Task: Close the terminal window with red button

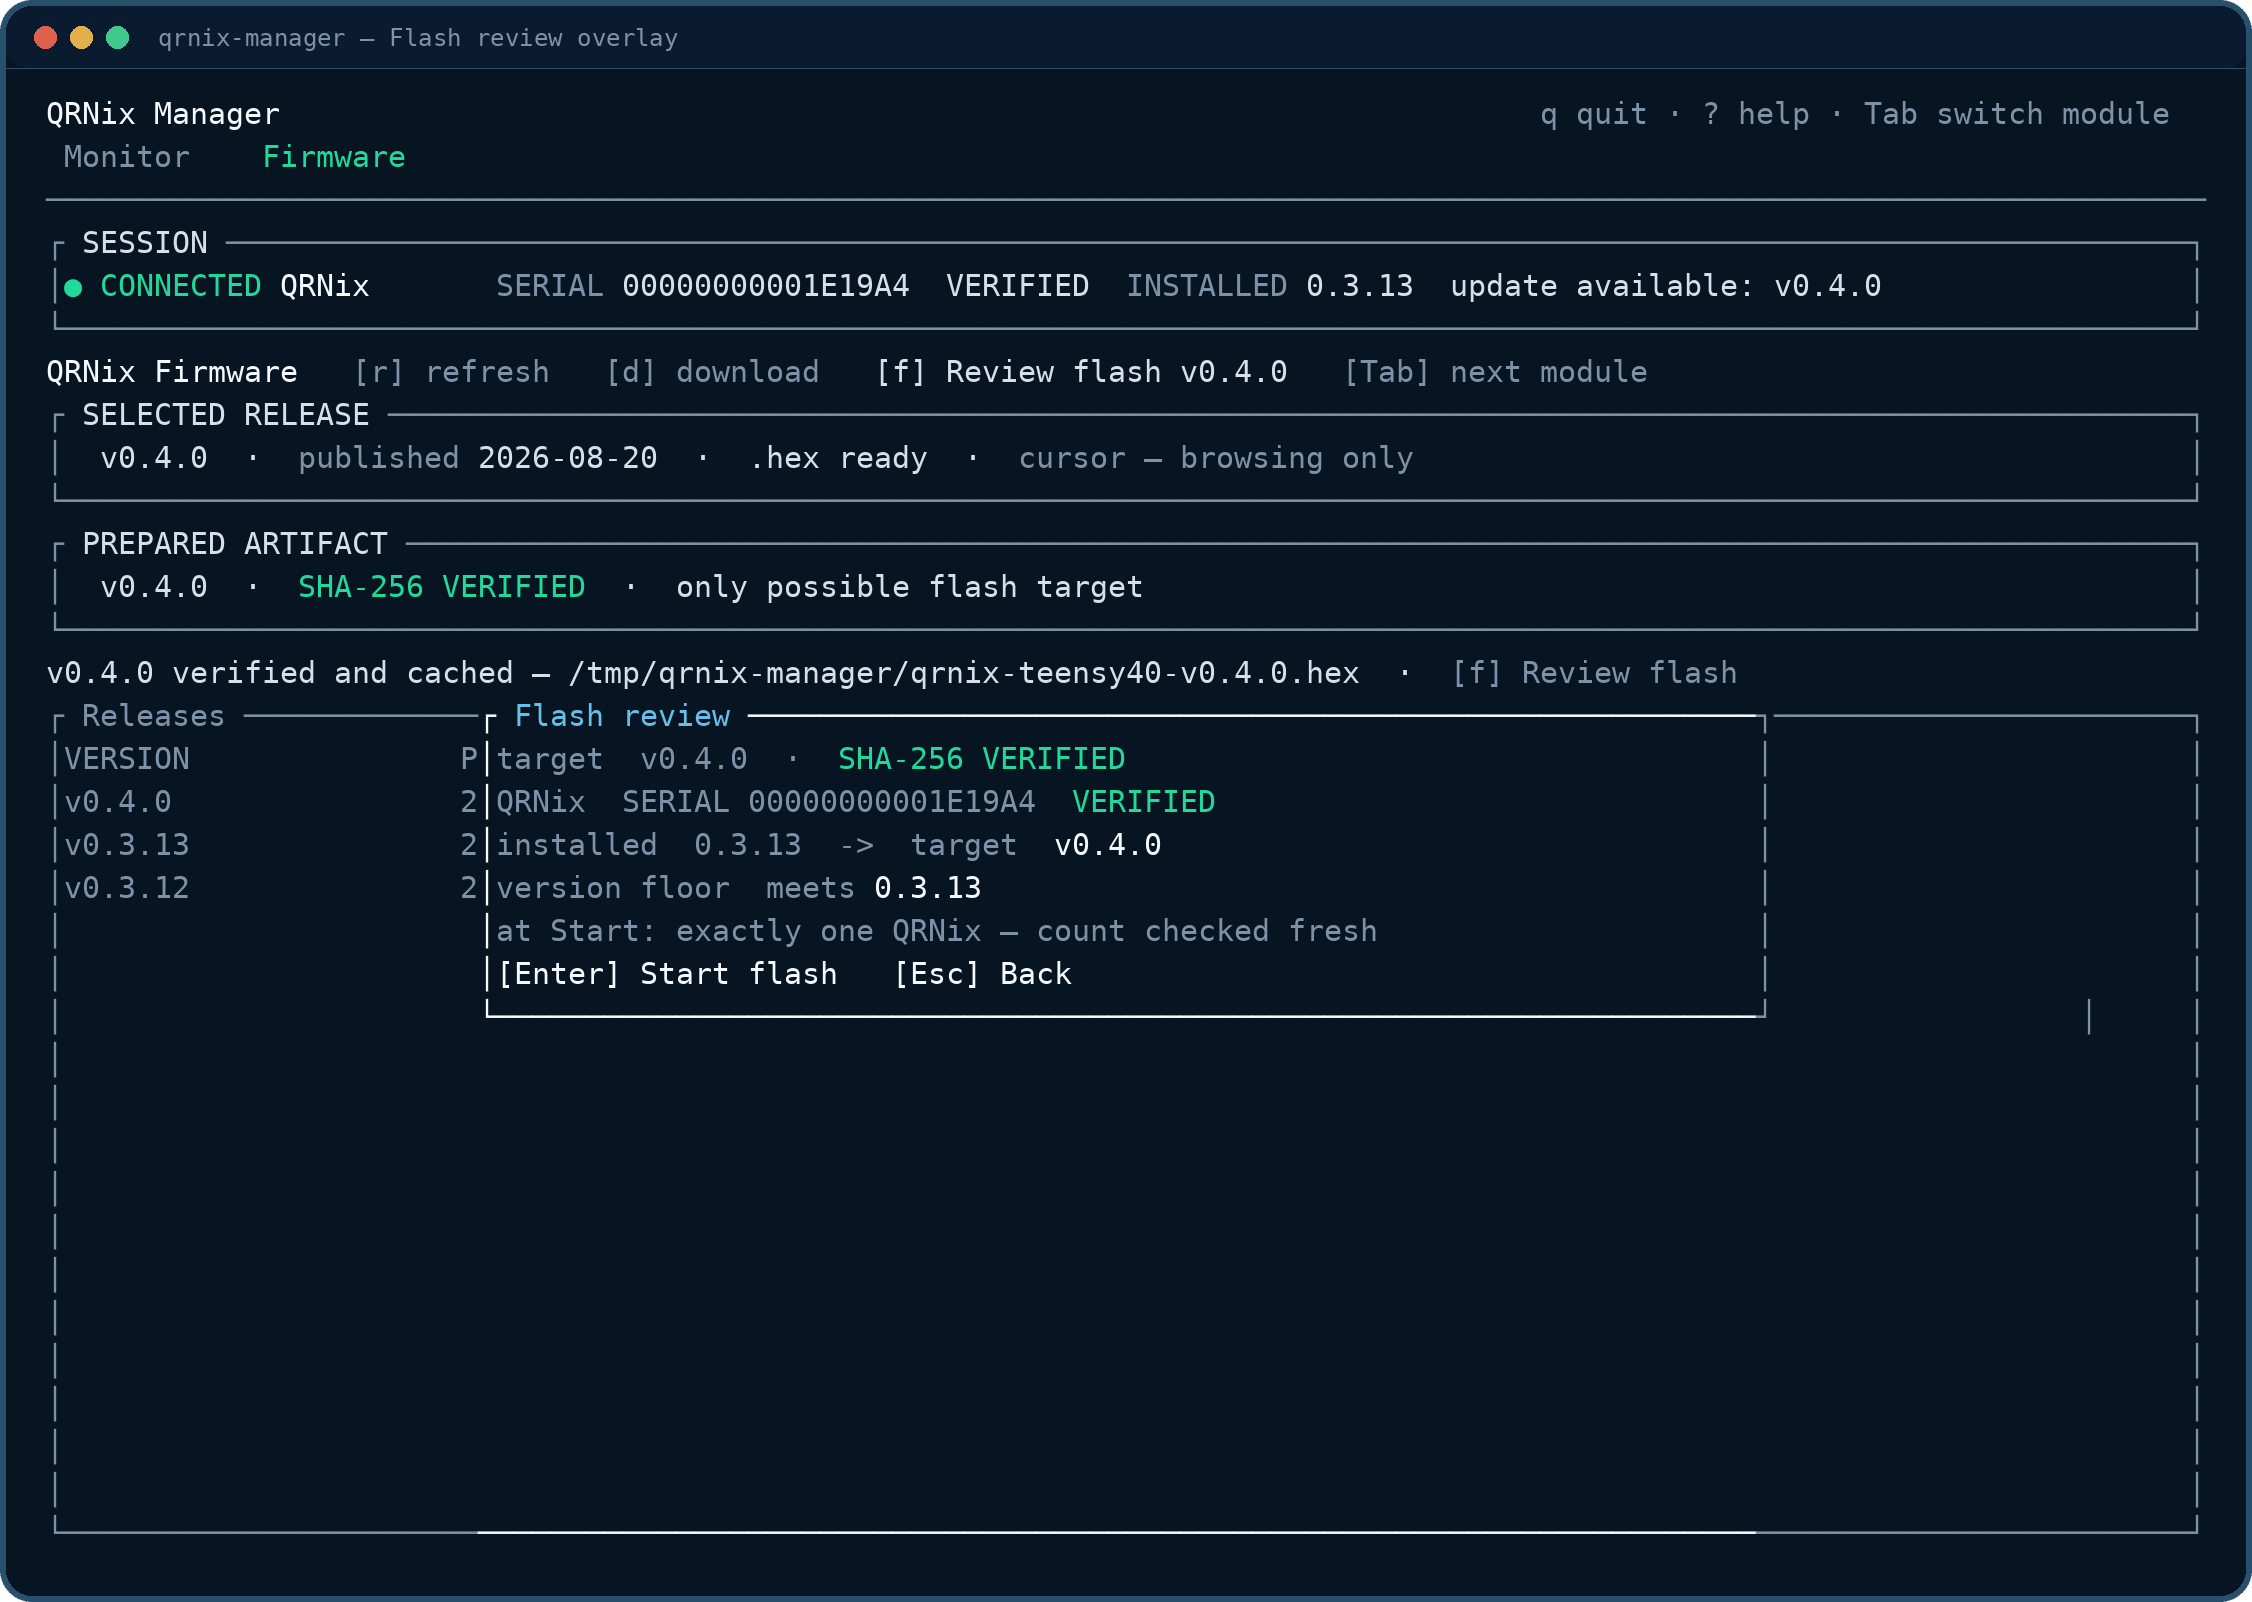Action: point(45,38)
